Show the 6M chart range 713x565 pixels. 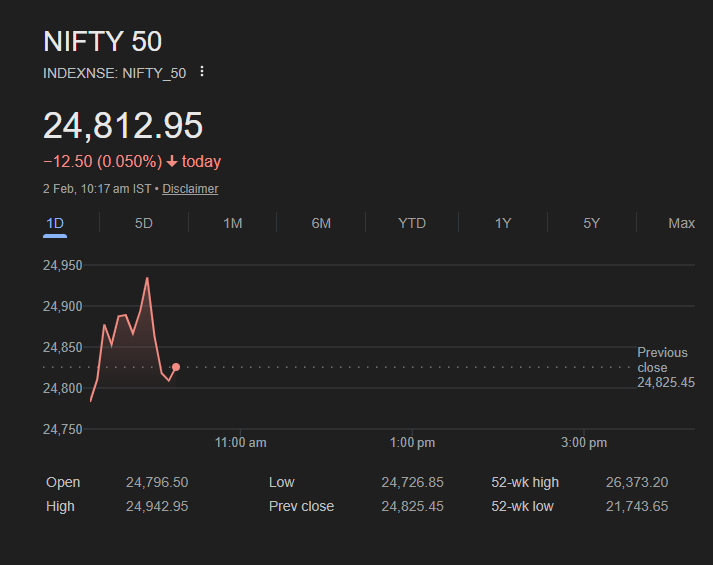[321, 223]
